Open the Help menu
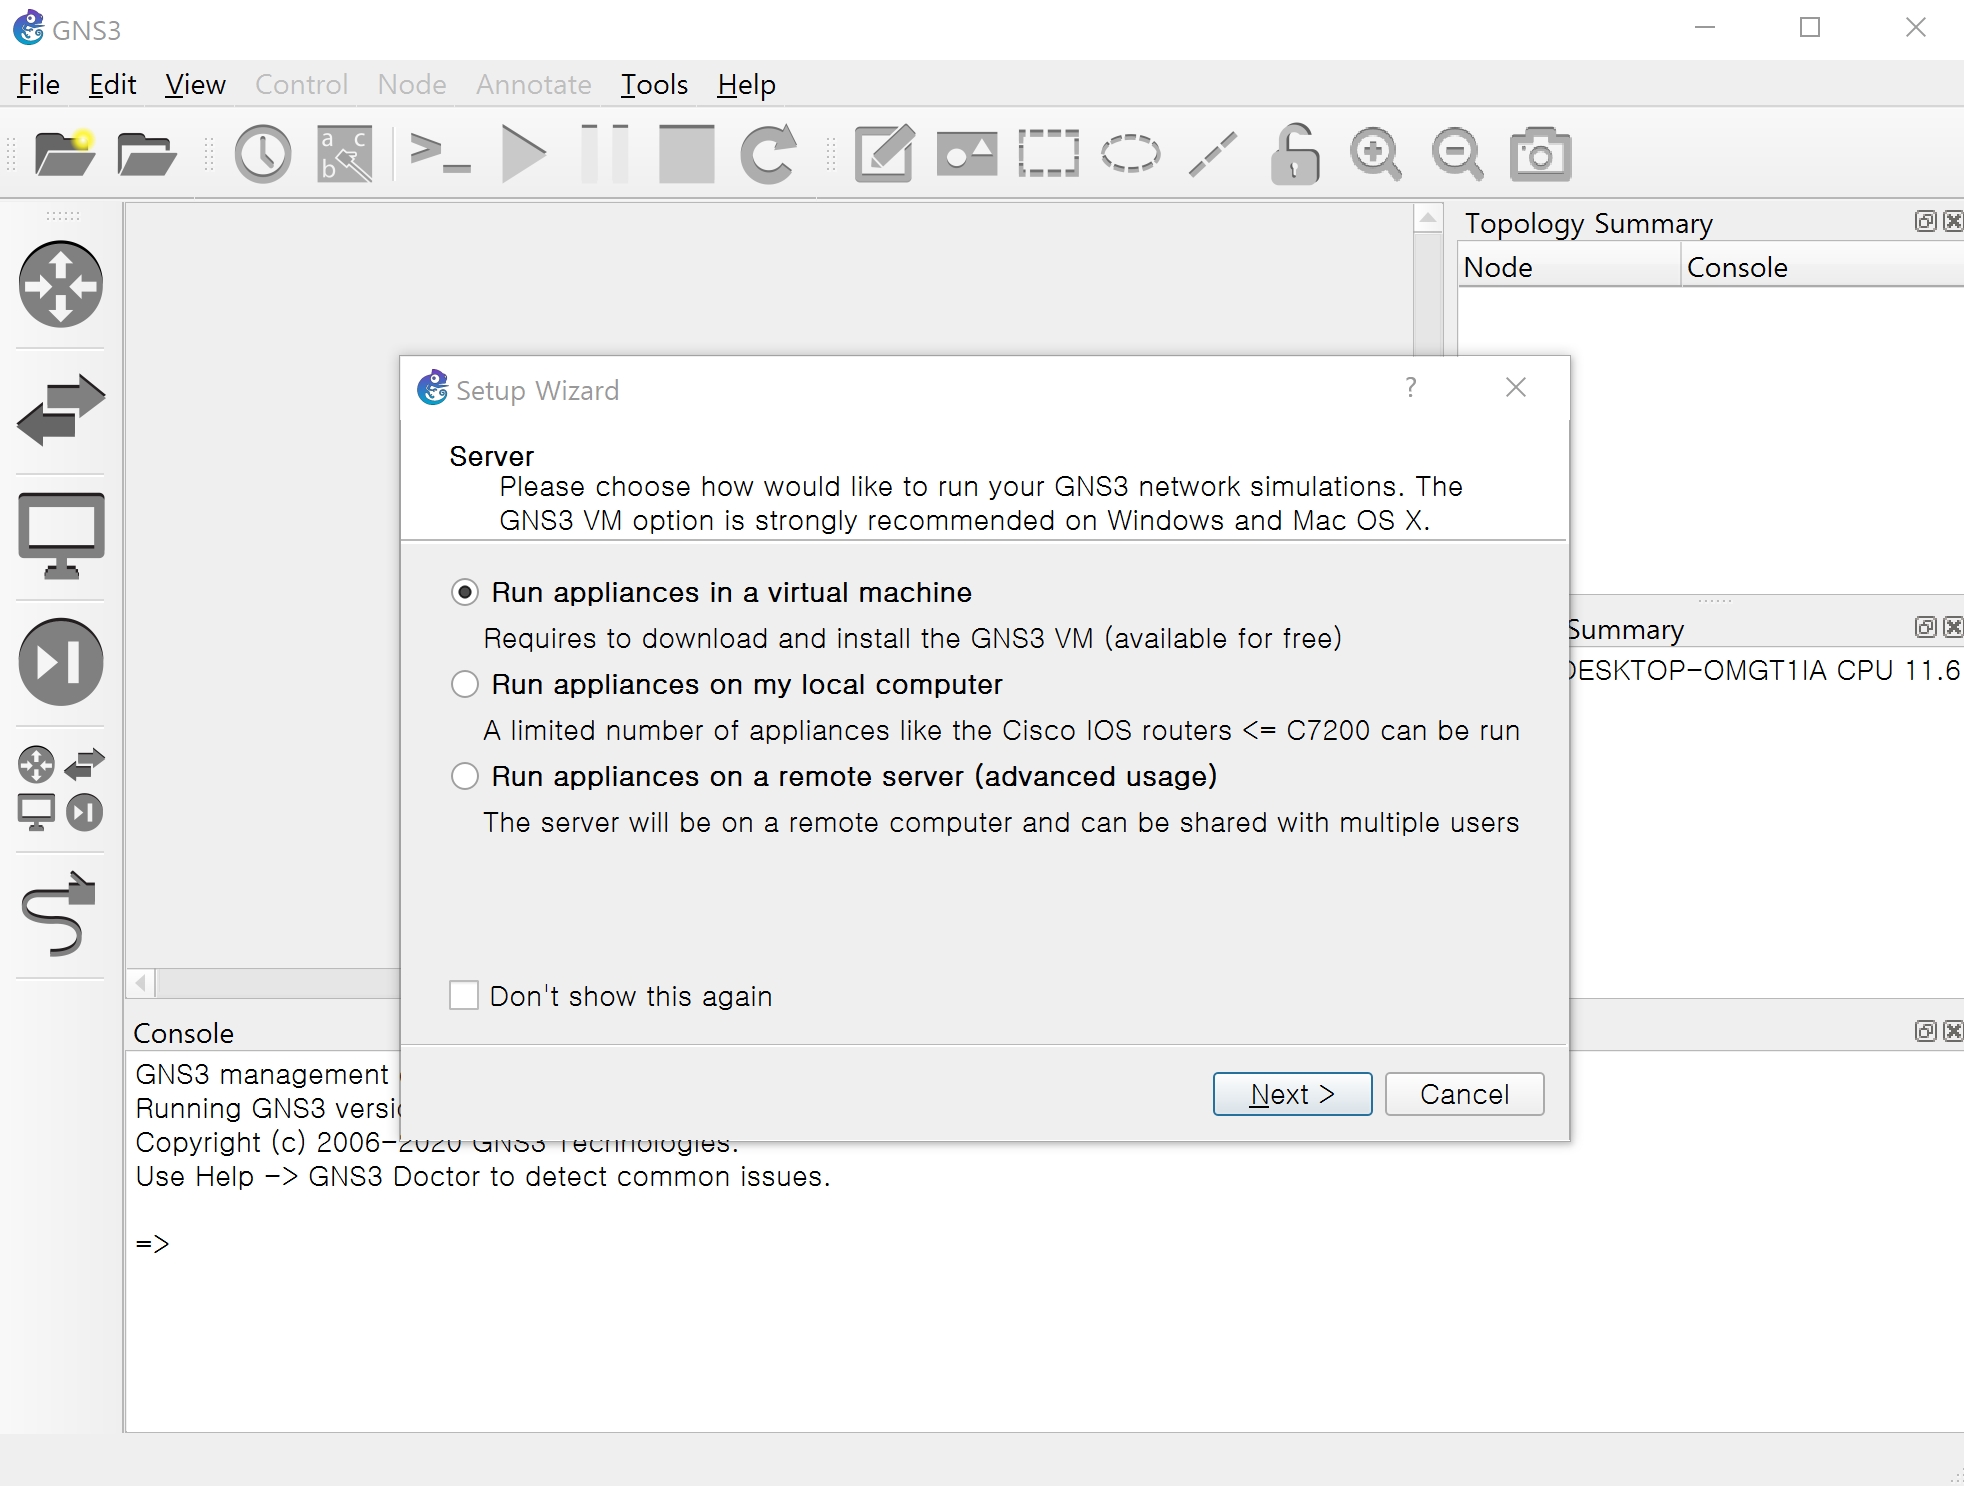This screenshot has width=1964, height=1486. click(746, 85)
